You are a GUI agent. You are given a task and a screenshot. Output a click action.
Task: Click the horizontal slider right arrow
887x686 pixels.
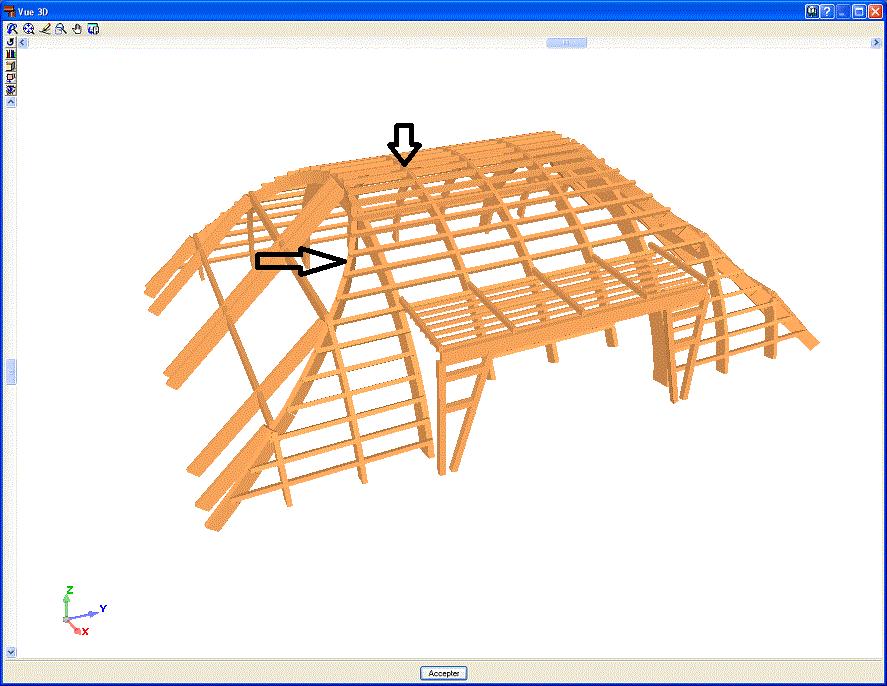coord(876,42)
